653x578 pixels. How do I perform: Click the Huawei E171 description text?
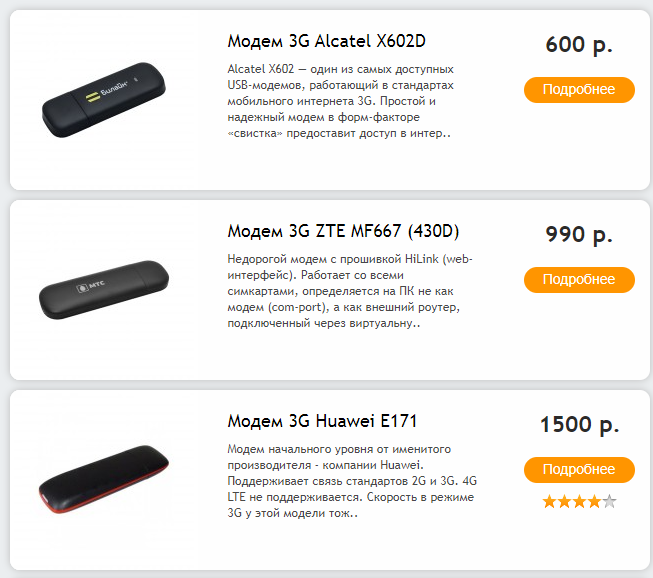350,481
